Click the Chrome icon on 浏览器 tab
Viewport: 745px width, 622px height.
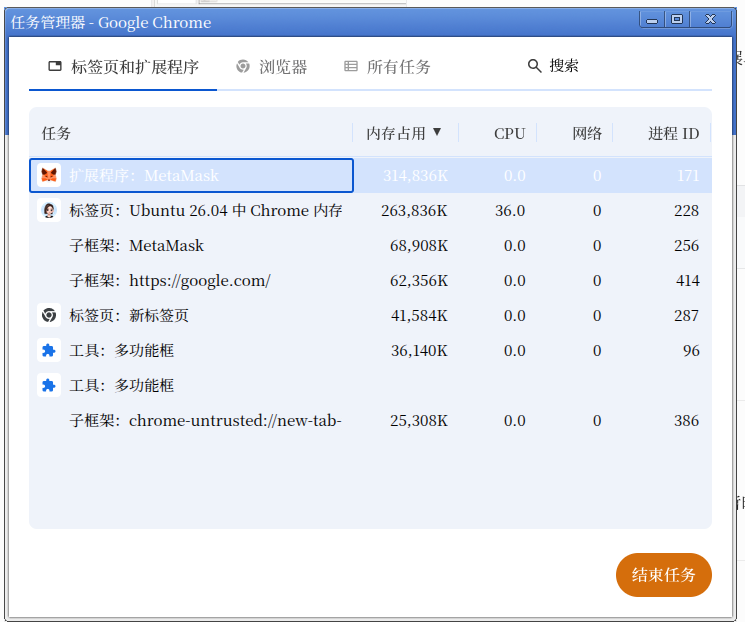[x=243, y=66]
